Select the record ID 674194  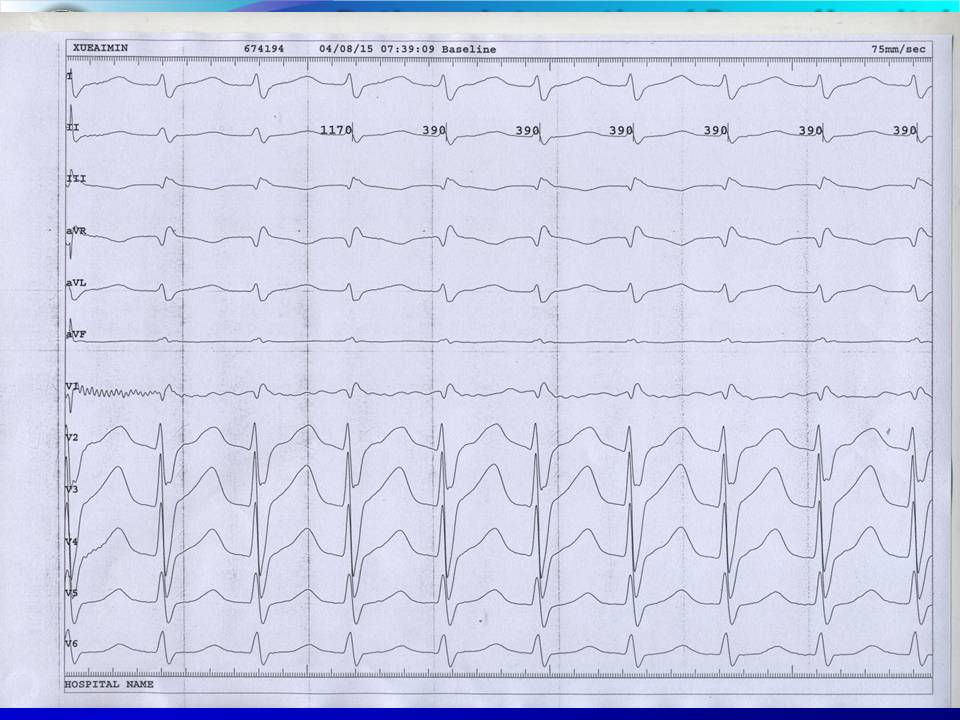[x=264, y=48]
